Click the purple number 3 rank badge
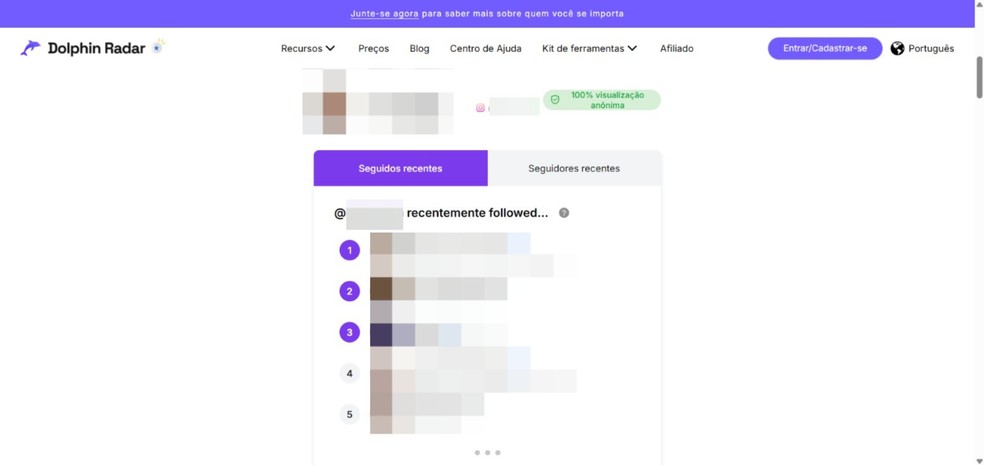Viewport: 984px width, 465px height. pyautogui.click(x=349, y=332)
